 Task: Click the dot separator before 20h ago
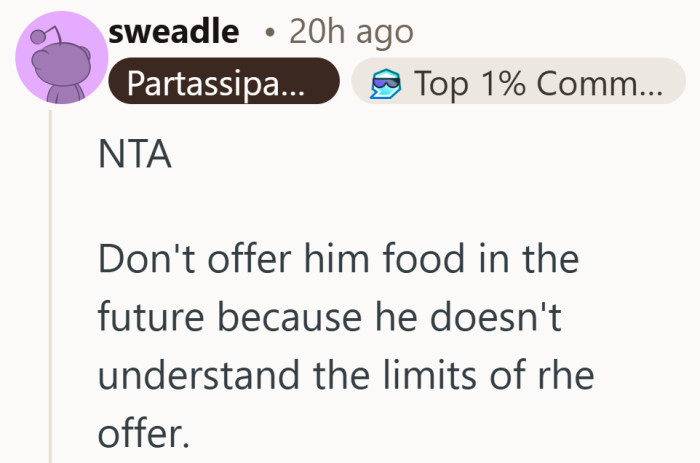coord(269,33)
